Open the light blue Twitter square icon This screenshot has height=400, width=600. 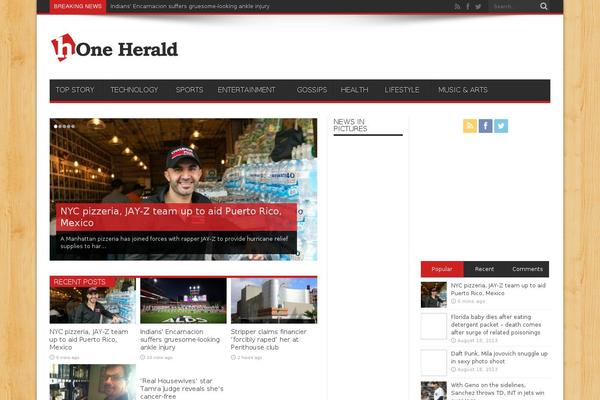coord(501,126)
